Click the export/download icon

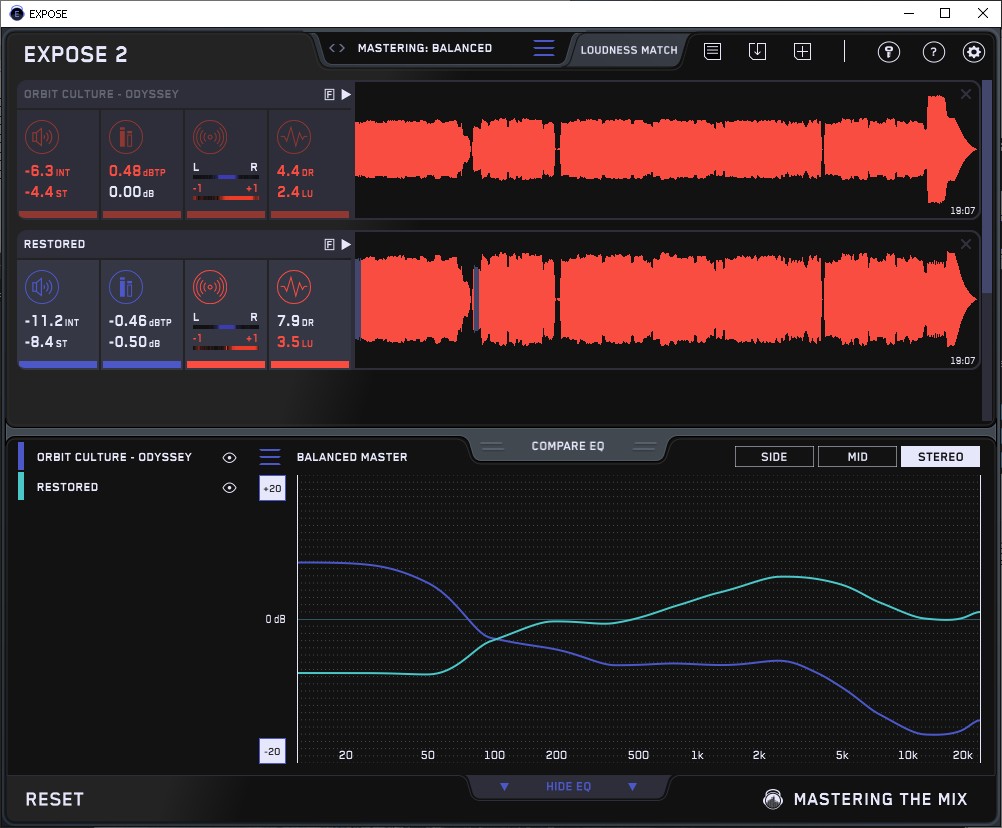(757, 51)
